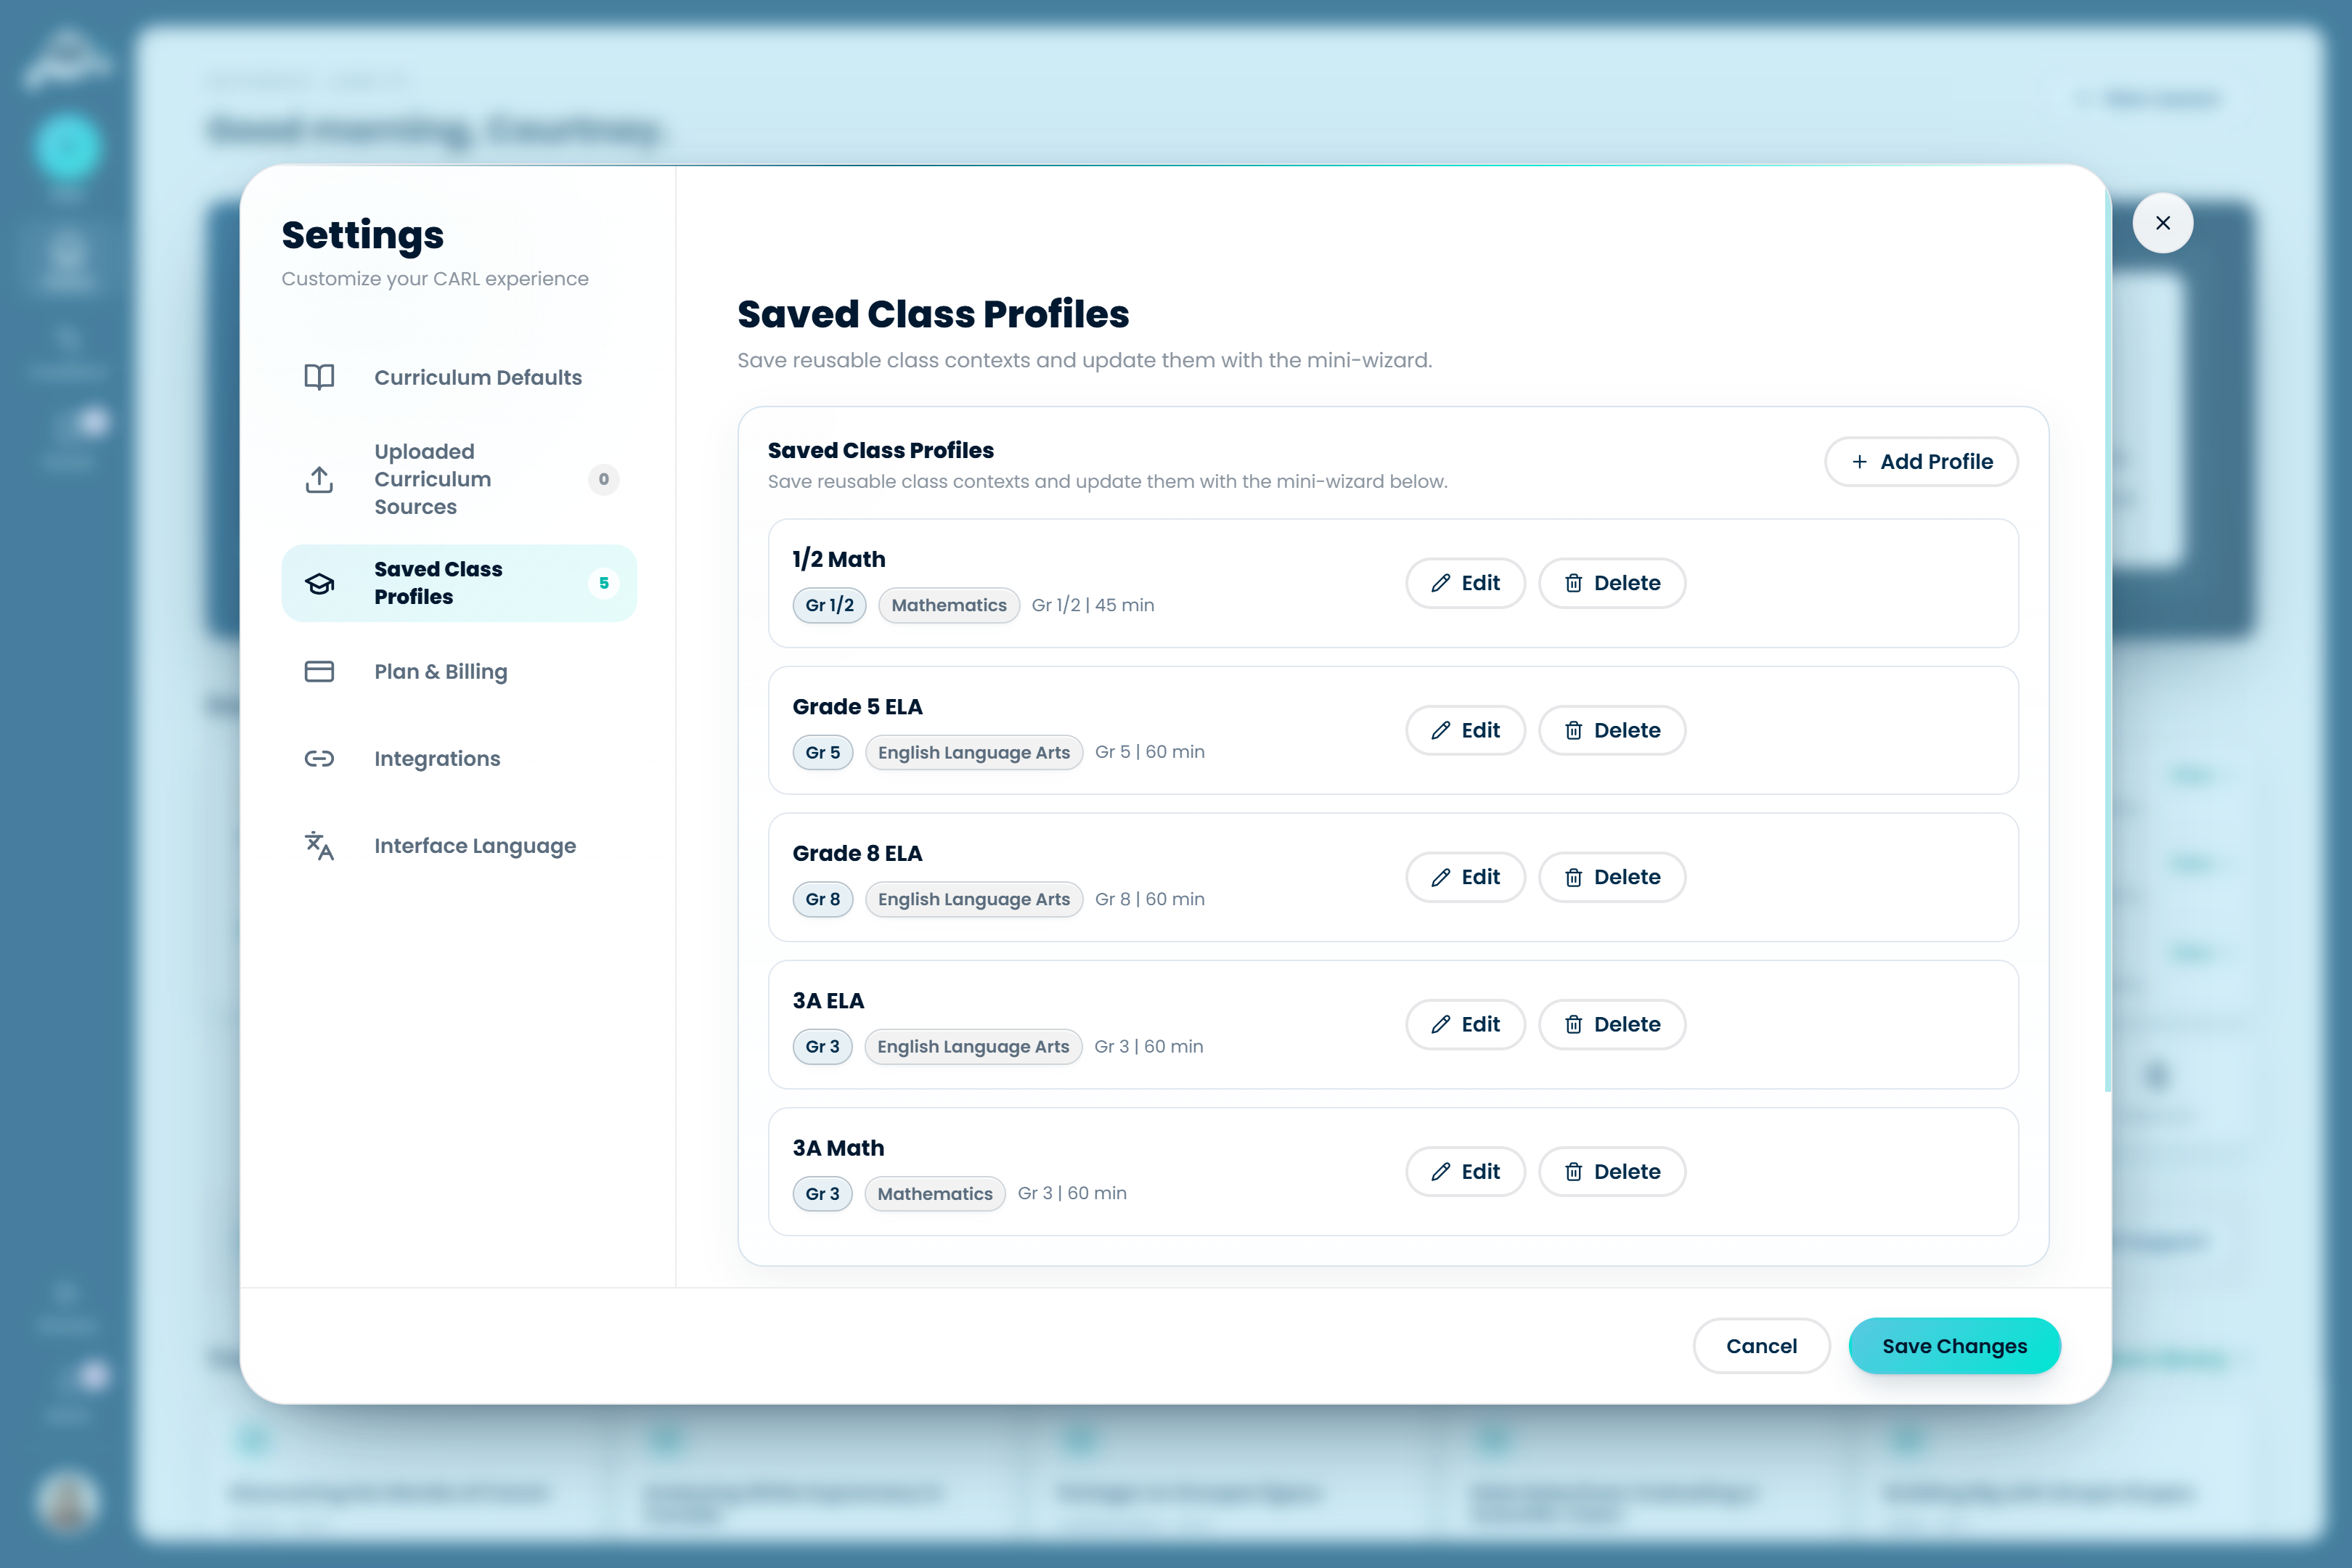Click the Gr 3 tag on 3A ELA
Image resolution: width=2352 pixels, height=1568 pixels.
pos(822,1046)
